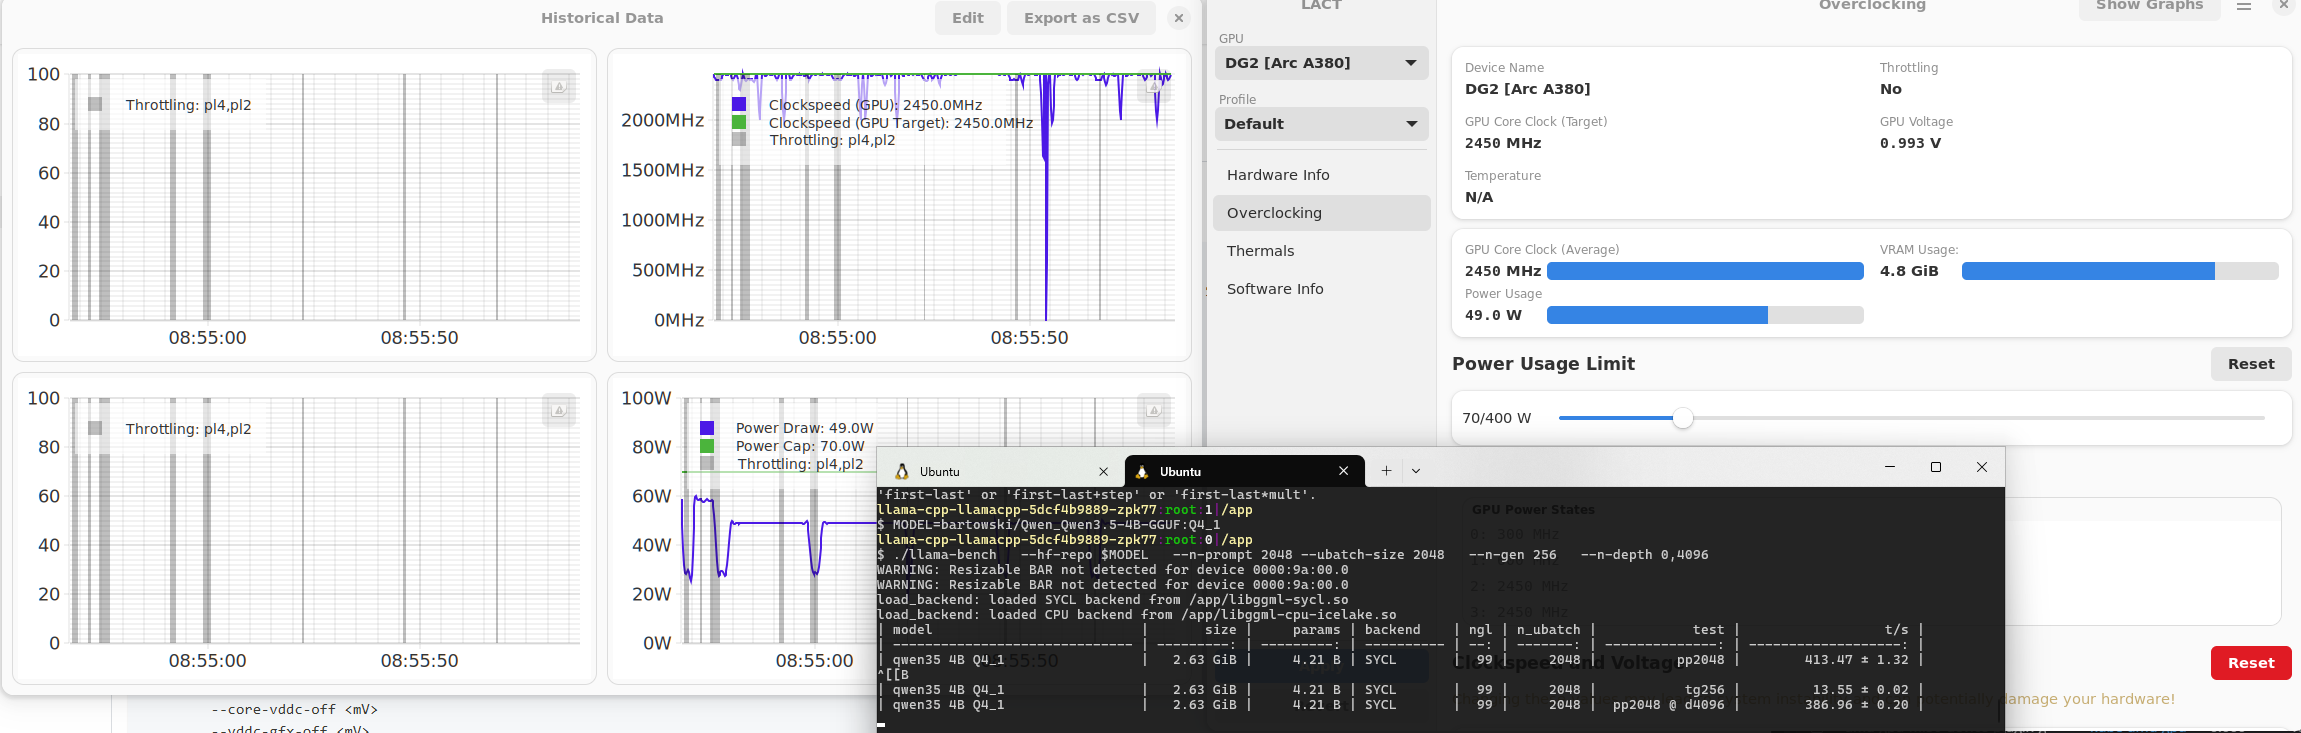Viewport: 2301px width, 733px height.
Task: Open the Software Info page
Action: pos(1321,289)
